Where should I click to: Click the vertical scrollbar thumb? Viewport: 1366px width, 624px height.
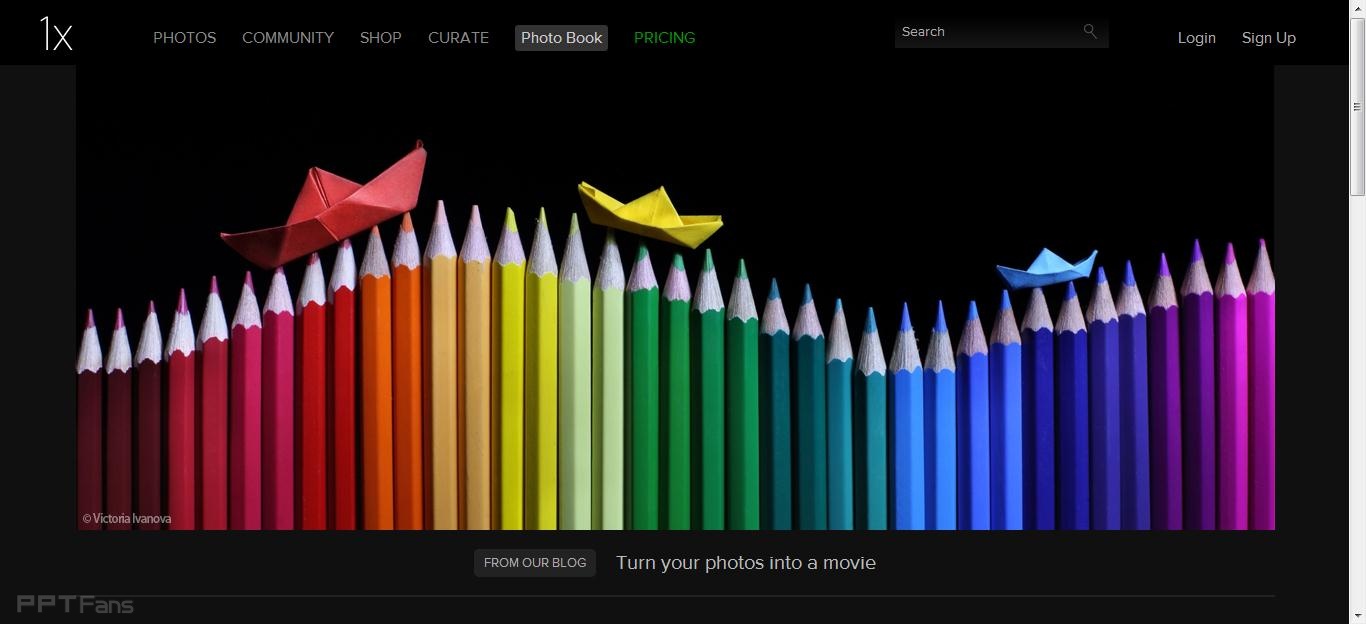pyautogui.click(x=1357, y=105)
